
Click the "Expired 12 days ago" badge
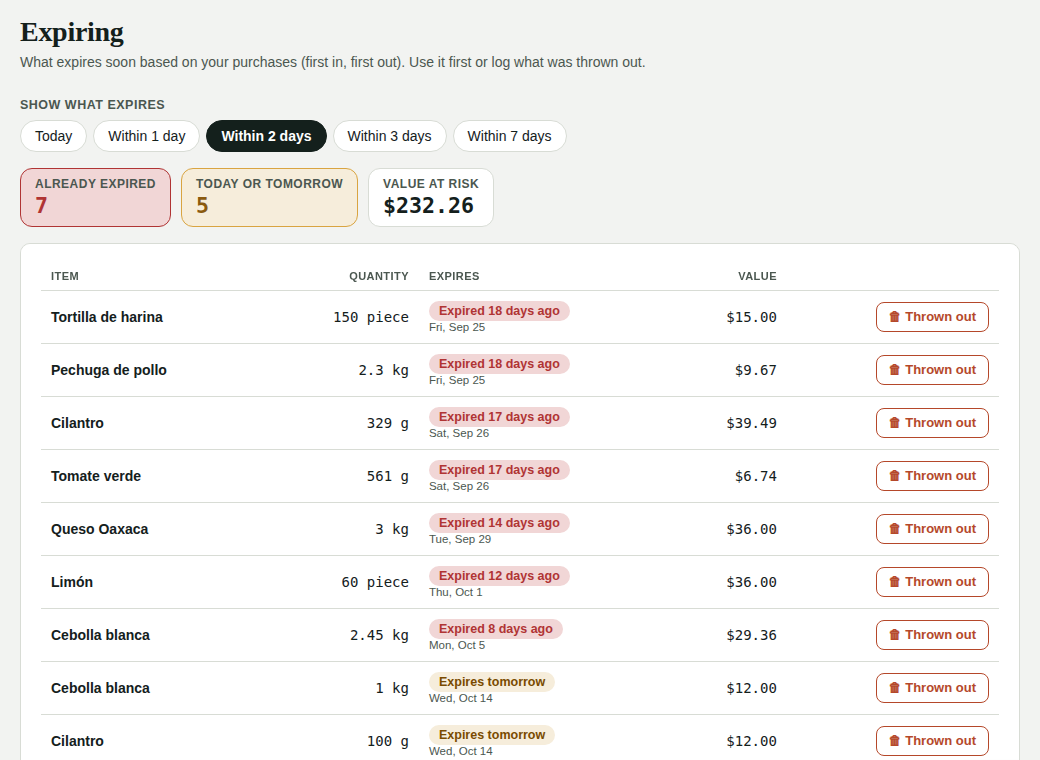(x=499, y=576)
